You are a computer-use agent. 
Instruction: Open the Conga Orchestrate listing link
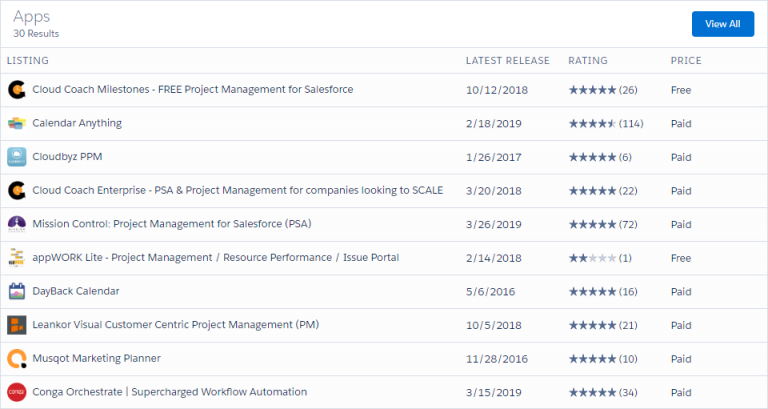169,392
